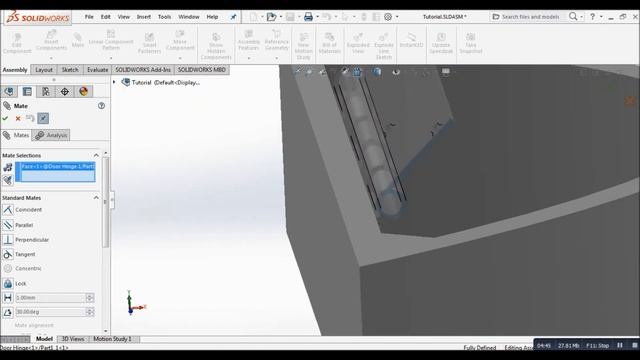This screenshot has height=360, width=640.
Task: Open the Options gear dropdown arrow
Action: click(x=397, y=17)
